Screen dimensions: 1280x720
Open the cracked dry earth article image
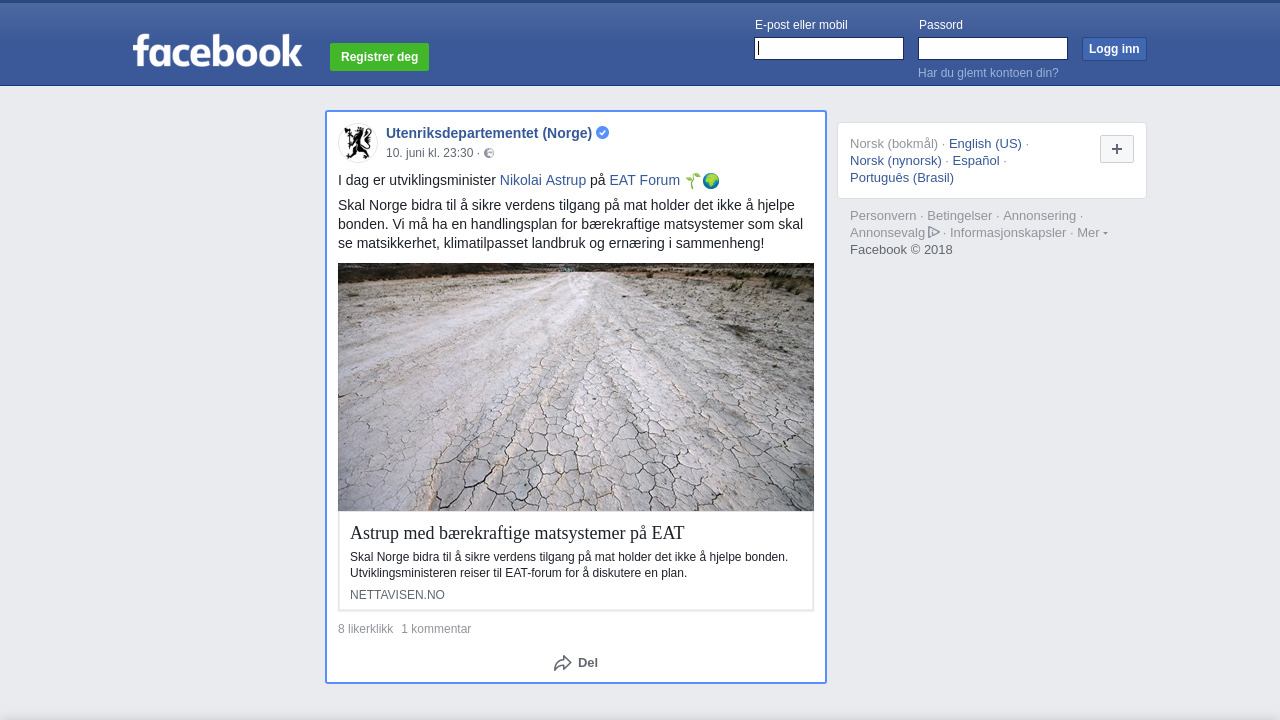576,387
